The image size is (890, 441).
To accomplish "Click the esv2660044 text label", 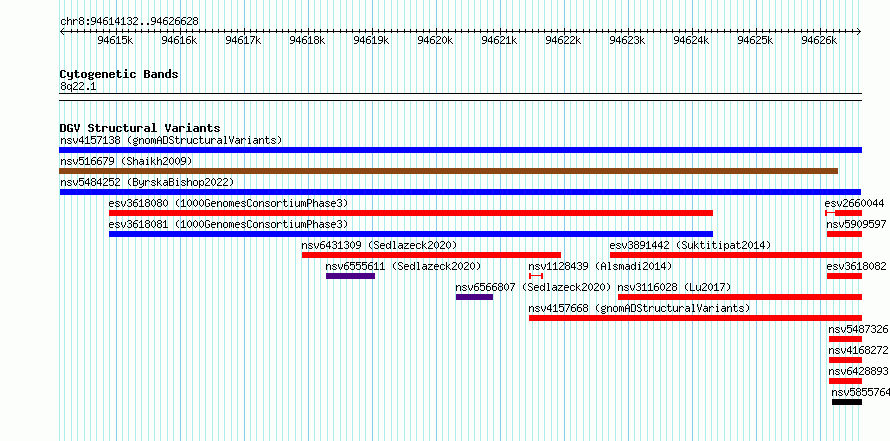I will 854,203.
